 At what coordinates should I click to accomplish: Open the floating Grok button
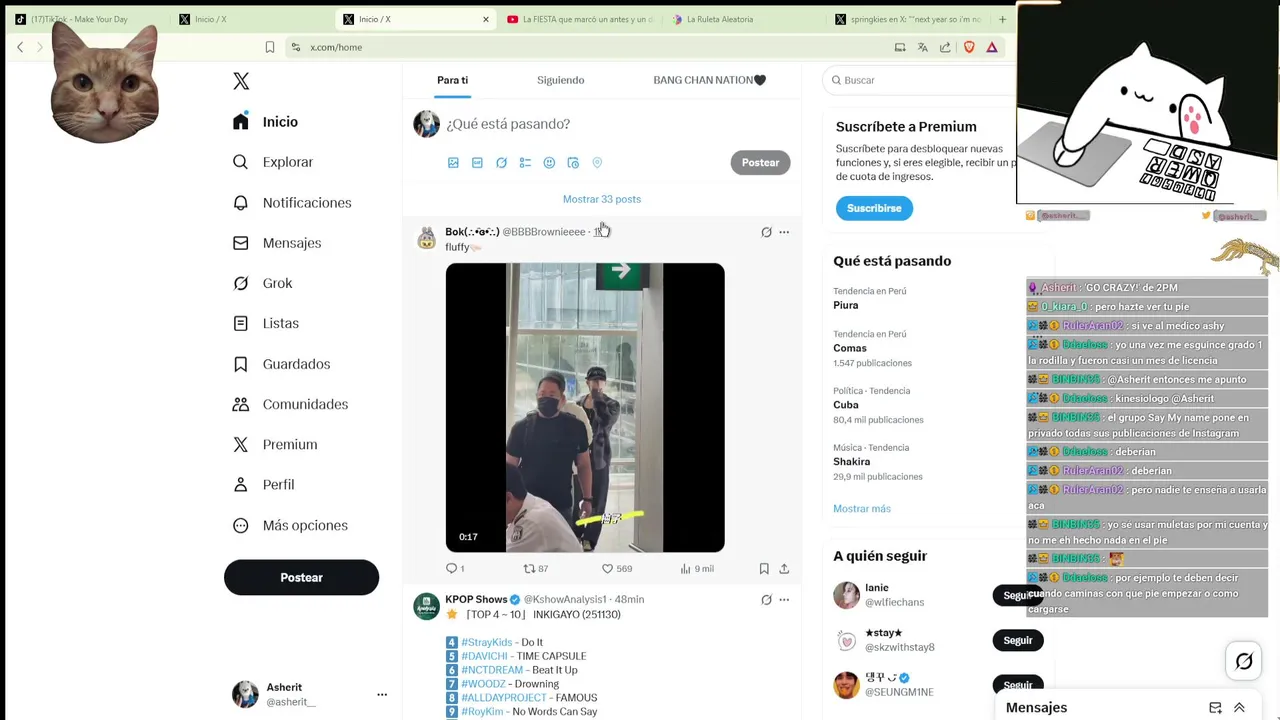click(1244, 661)
